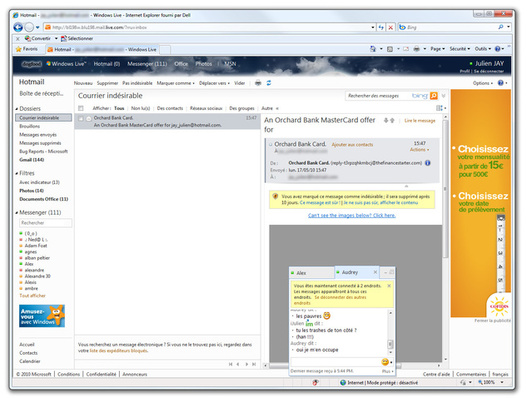The width and height of the screenshot is (527, 398).
Task: Open the message Actions dropdown
Action: [419, 150]
